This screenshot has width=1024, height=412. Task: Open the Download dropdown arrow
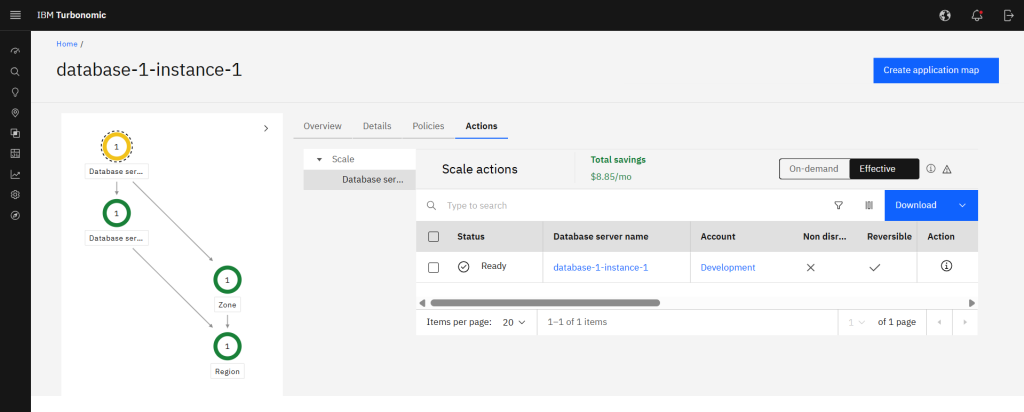[x=963, y=205]
